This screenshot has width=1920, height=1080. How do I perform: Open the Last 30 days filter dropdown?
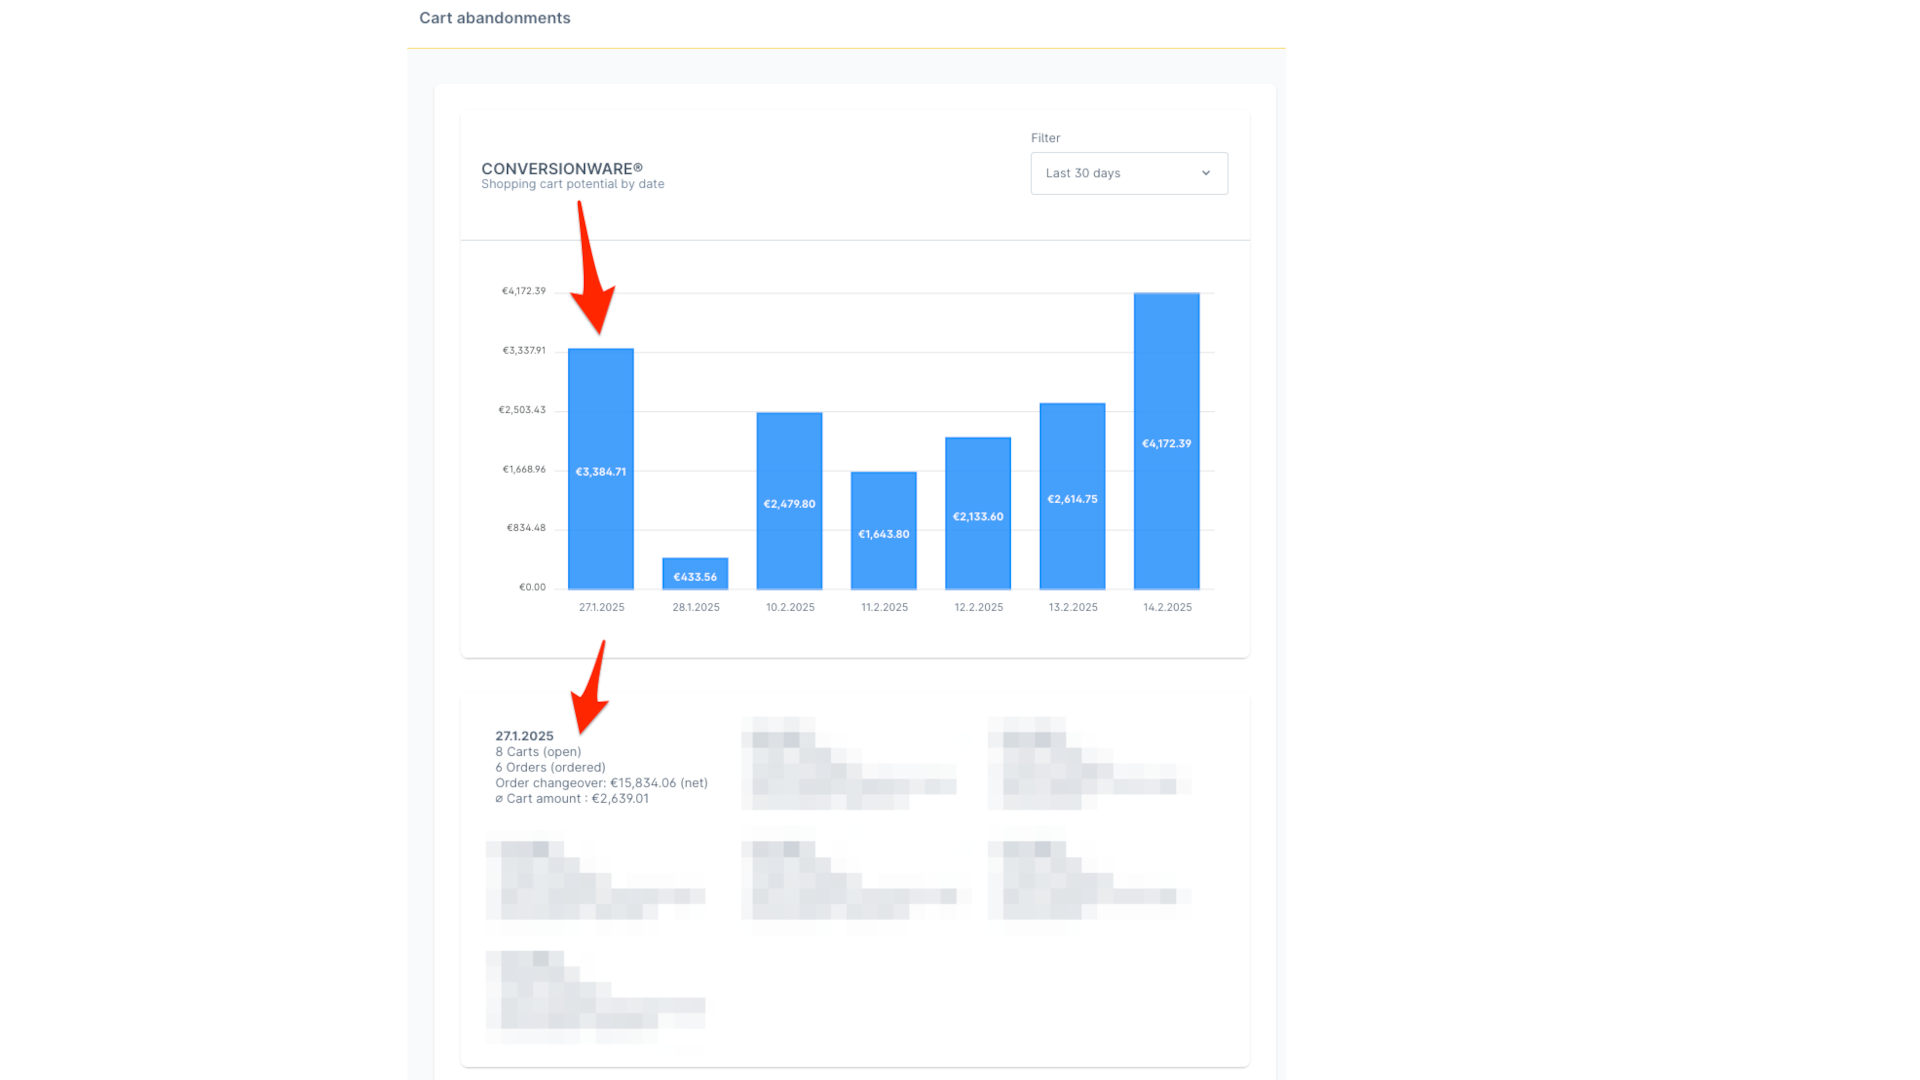[x=1129, y=173]
